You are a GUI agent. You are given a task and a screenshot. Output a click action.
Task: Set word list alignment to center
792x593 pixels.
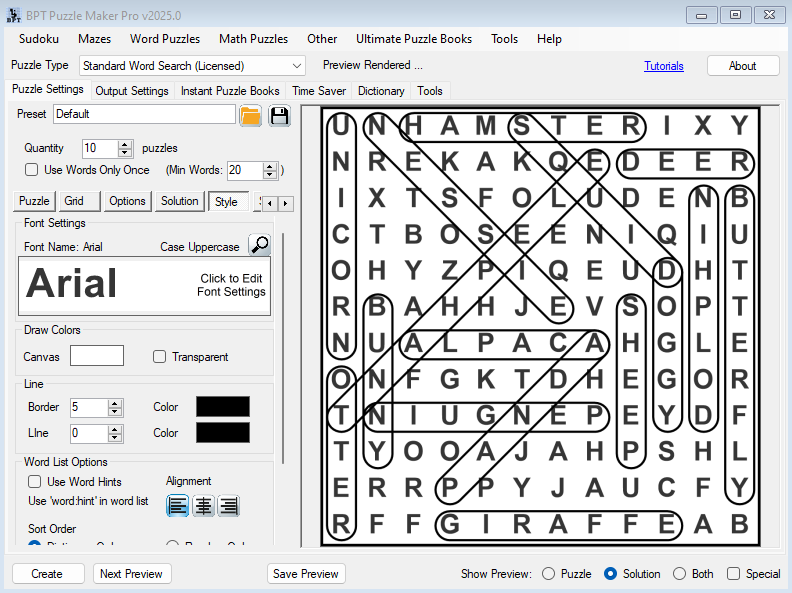tap(203, 506)
